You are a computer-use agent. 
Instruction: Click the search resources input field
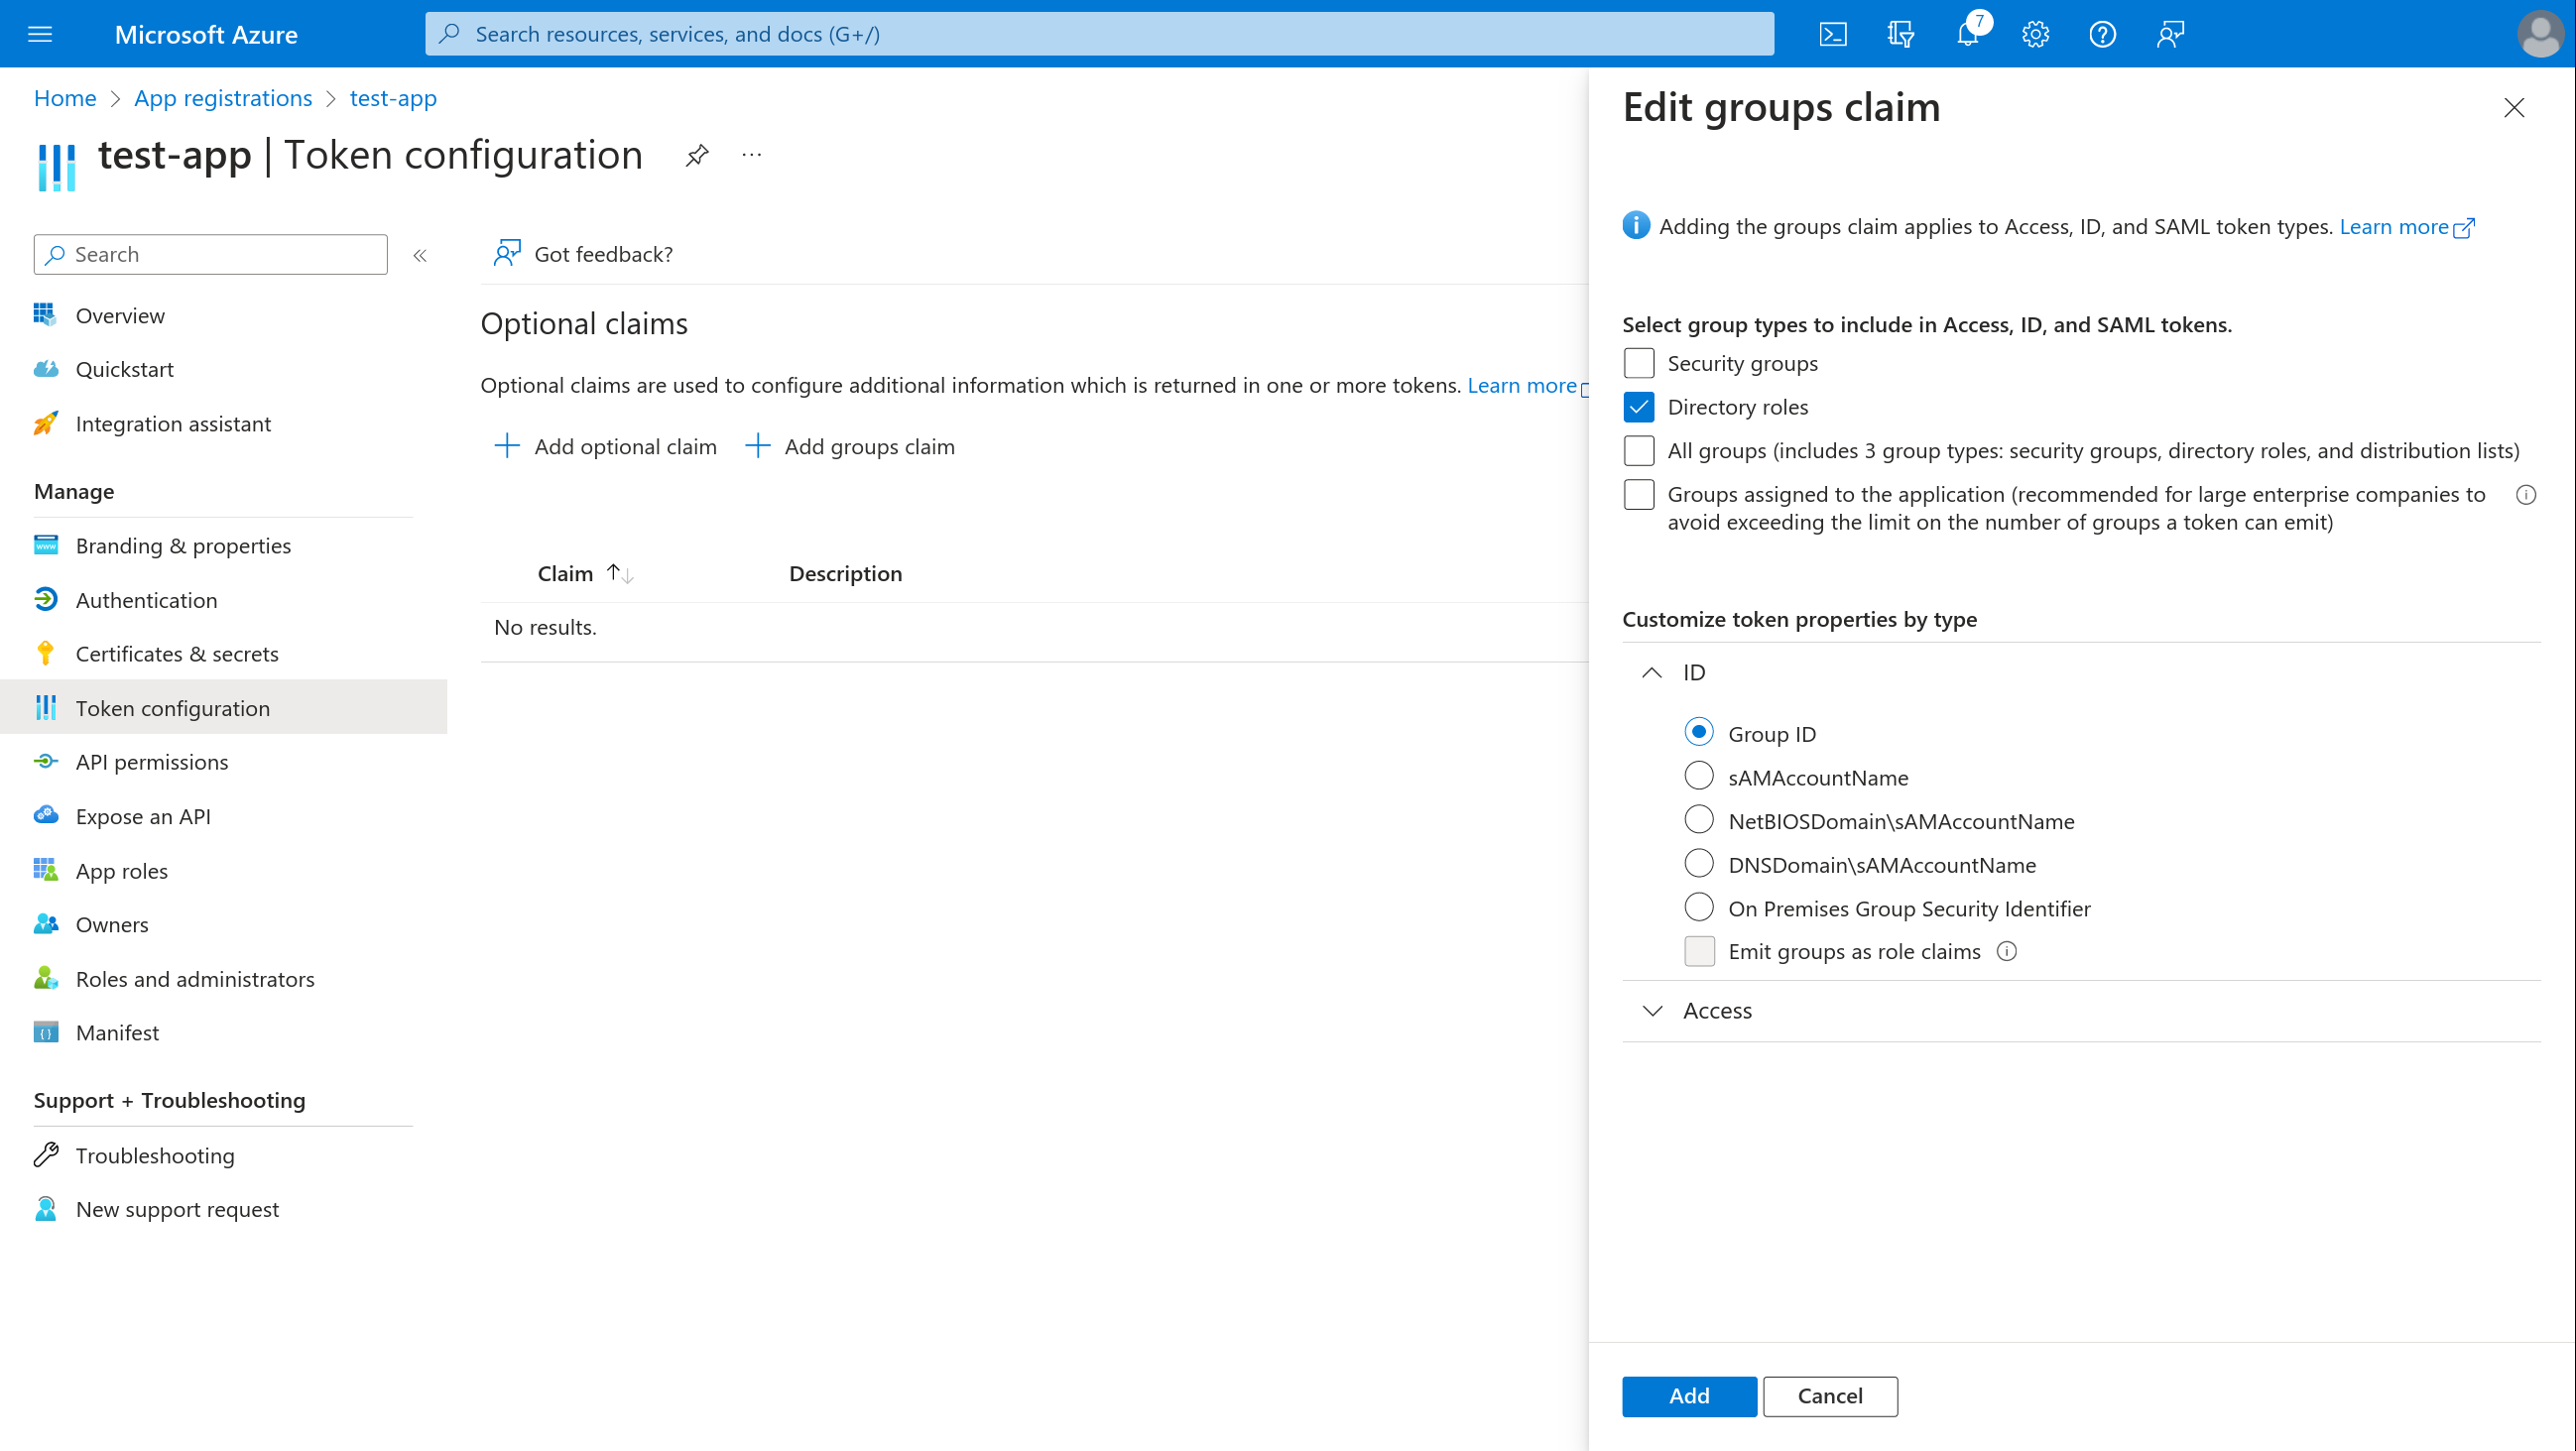pyautogui.click(x=1099, y=34)
